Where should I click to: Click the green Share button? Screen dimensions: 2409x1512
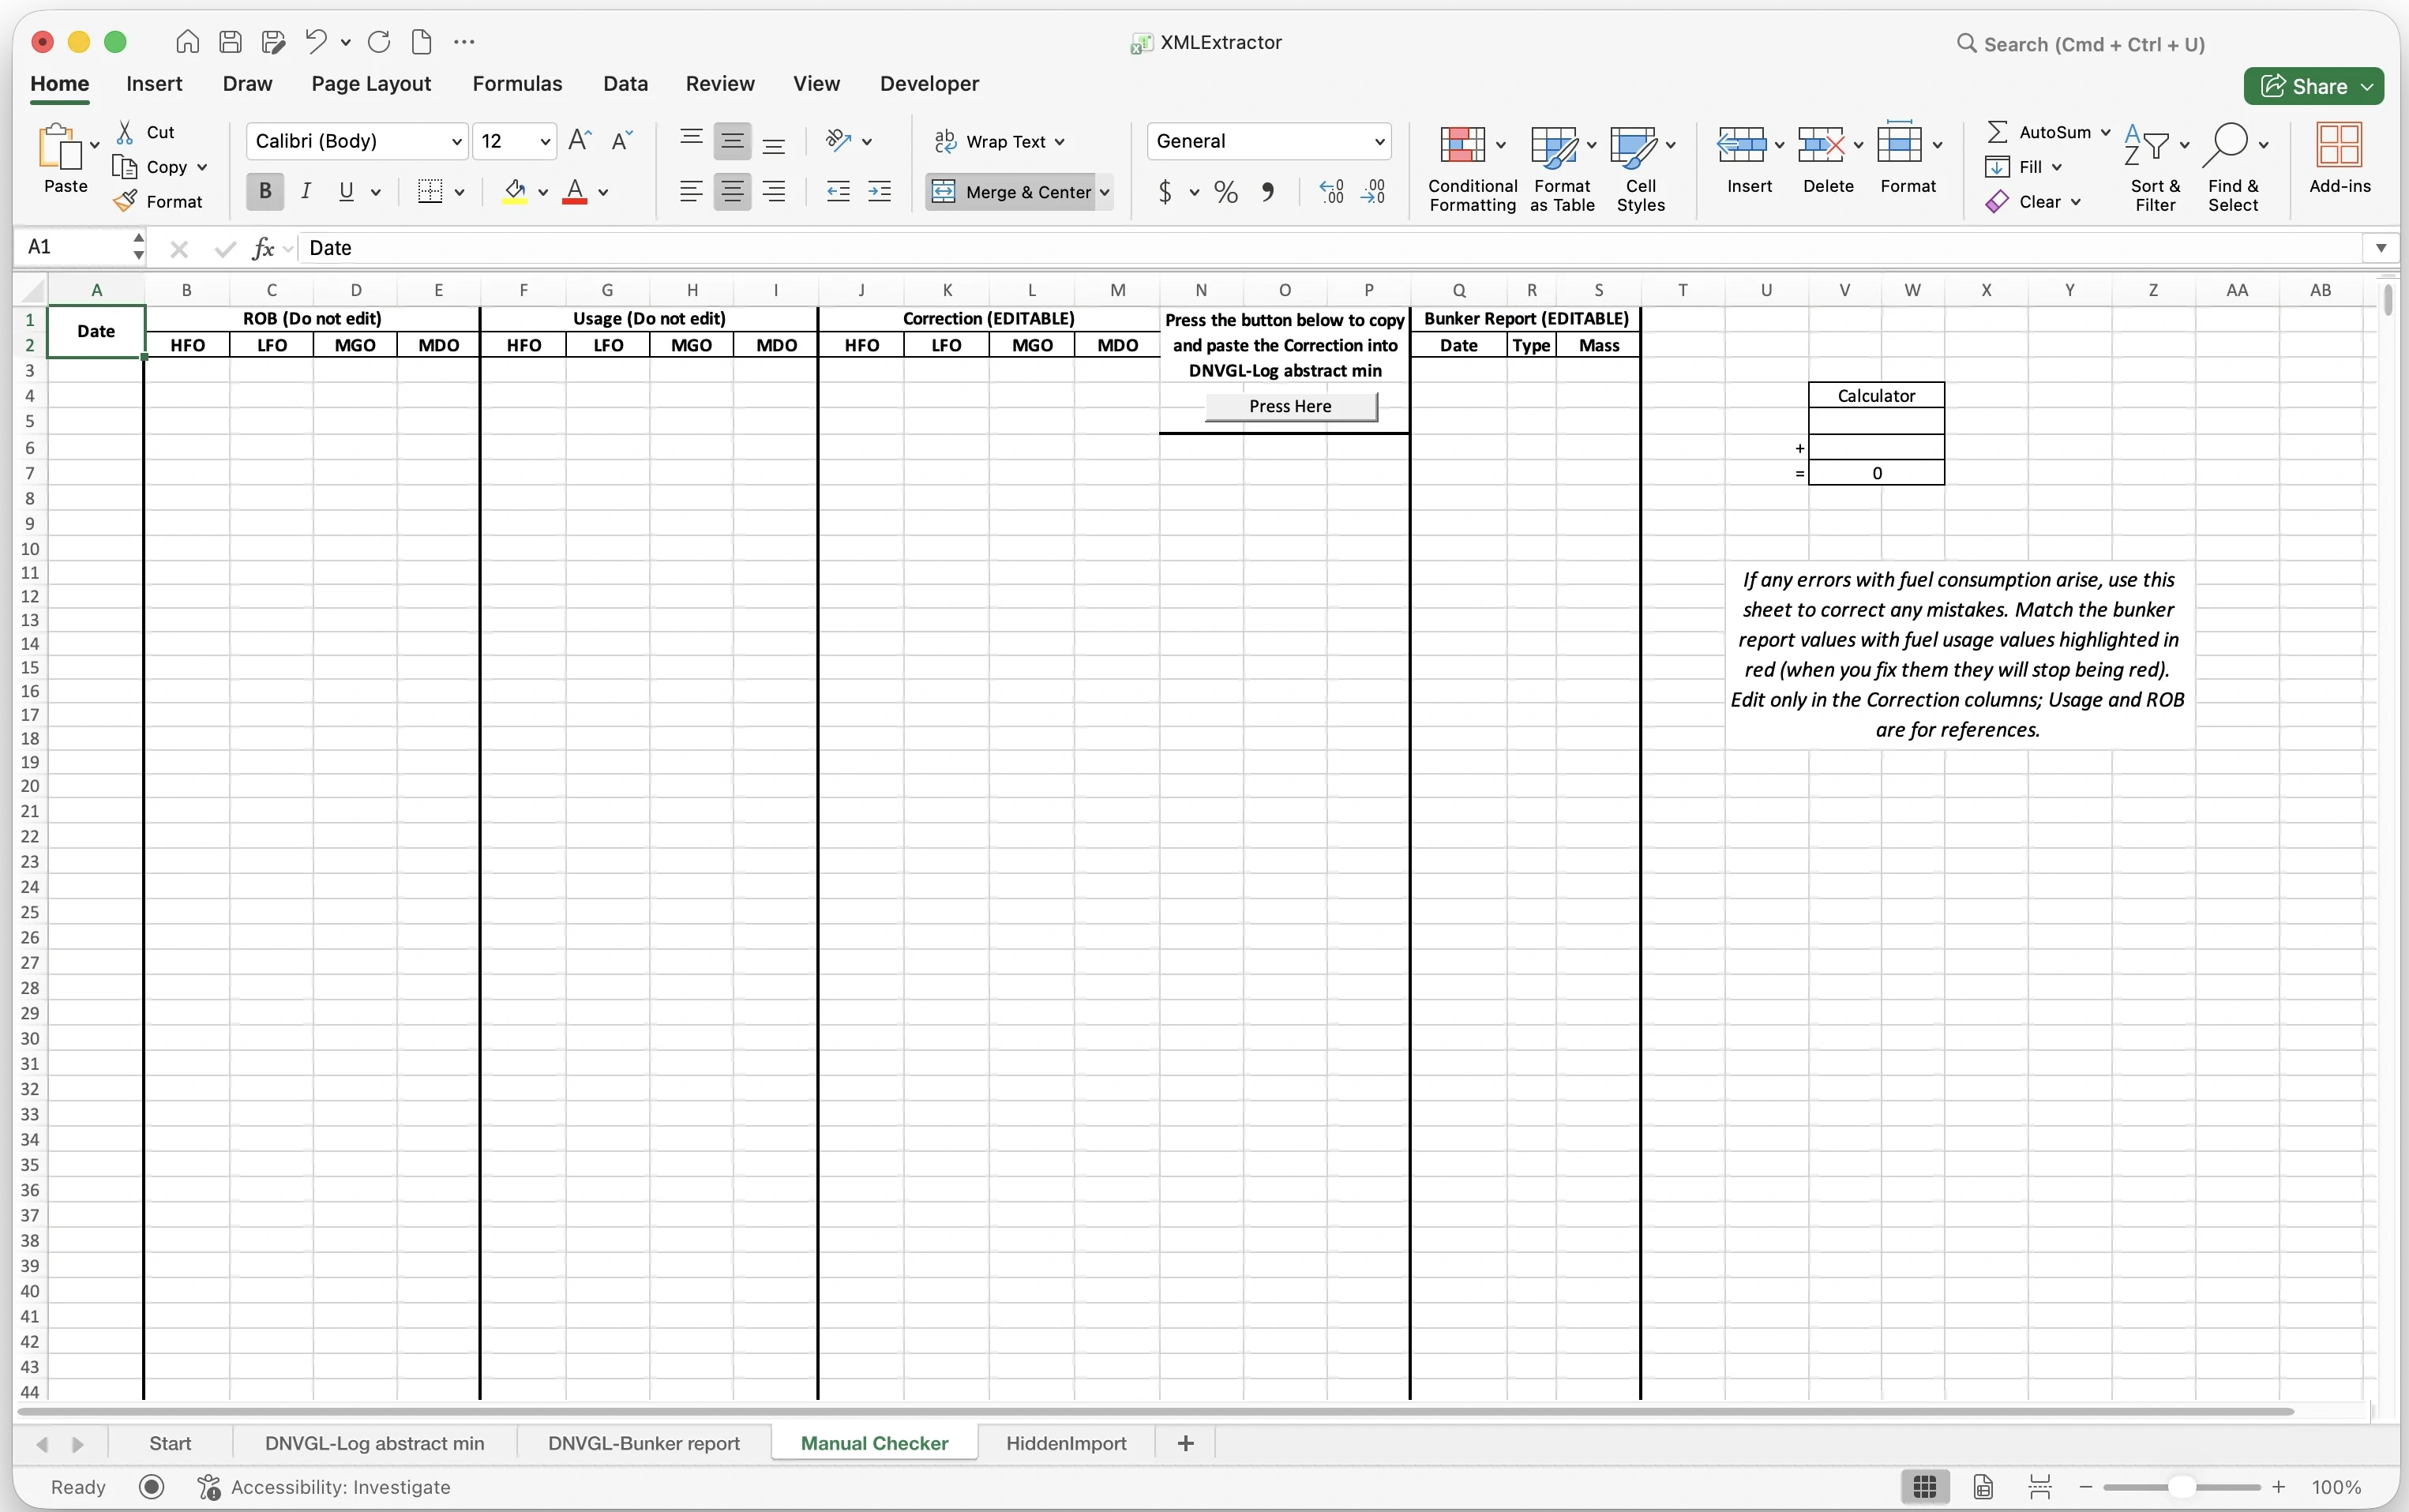(2312, 86)
